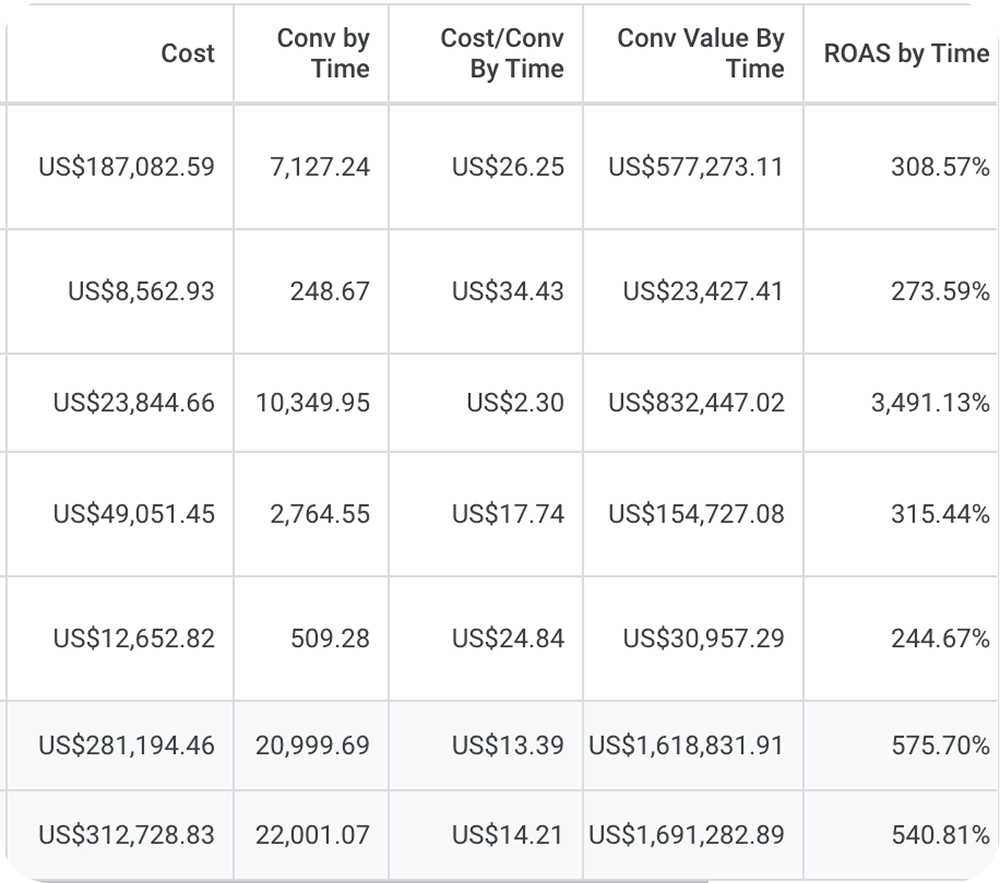
Task: Select the Cost/Conv By Time header
Action: (502, 53)
